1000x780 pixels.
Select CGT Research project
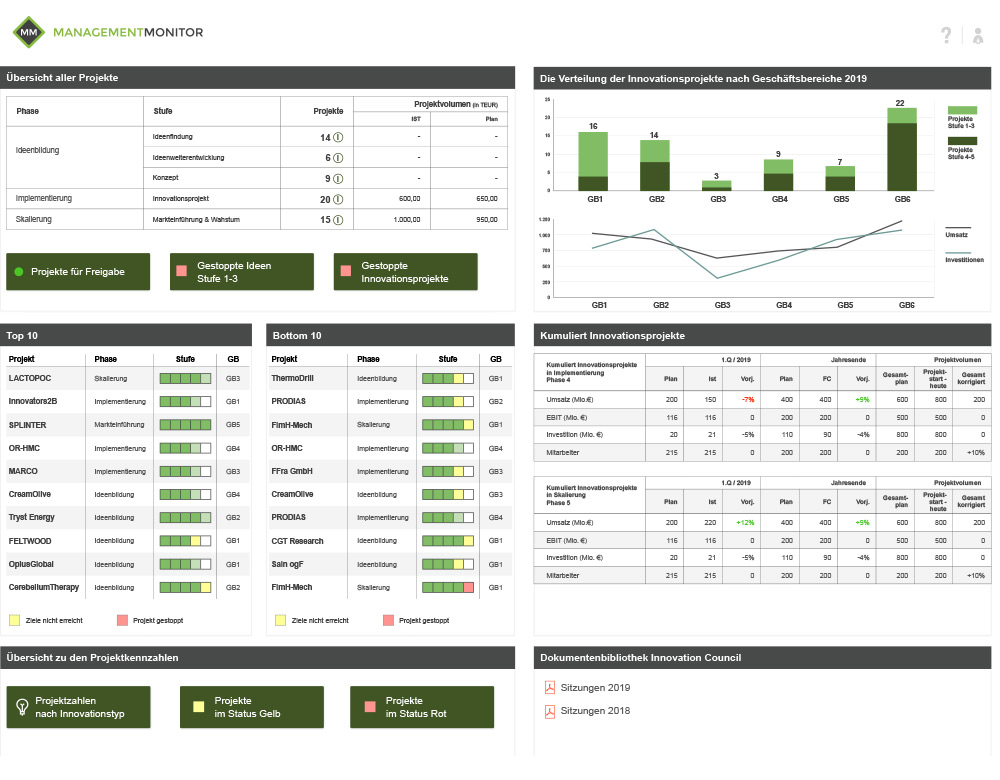pos(297,541)
